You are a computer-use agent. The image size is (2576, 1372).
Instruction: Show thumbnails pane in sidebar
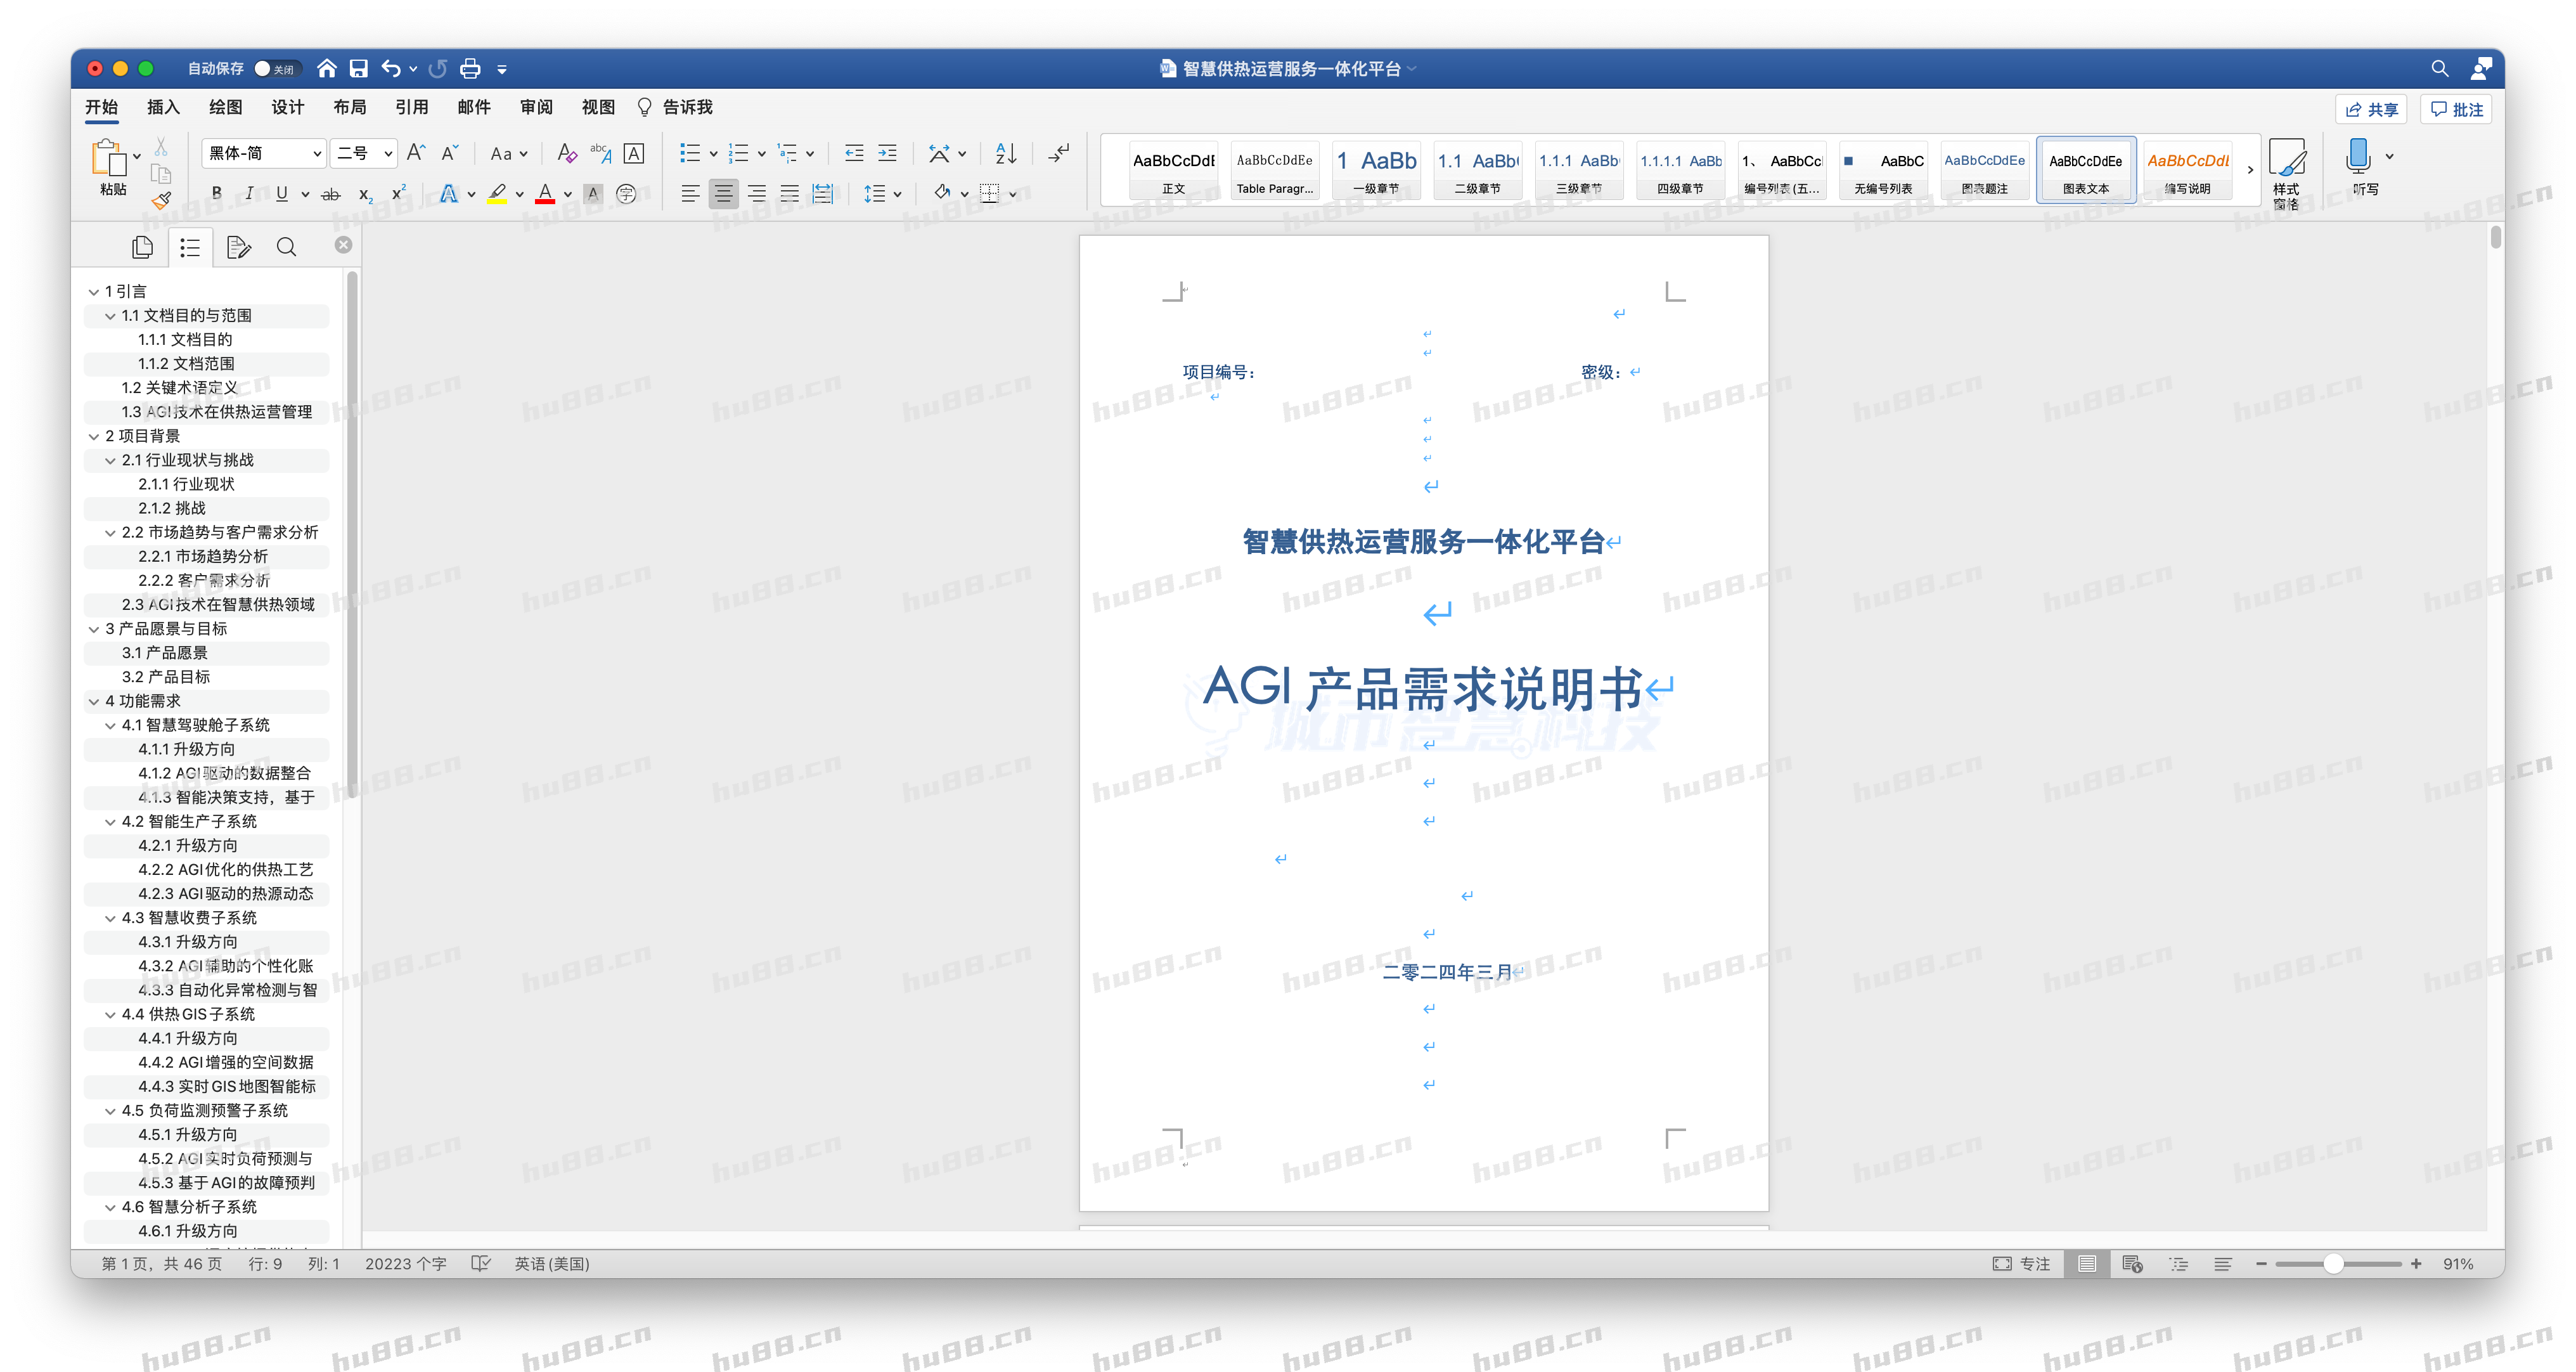coord(142,247)
